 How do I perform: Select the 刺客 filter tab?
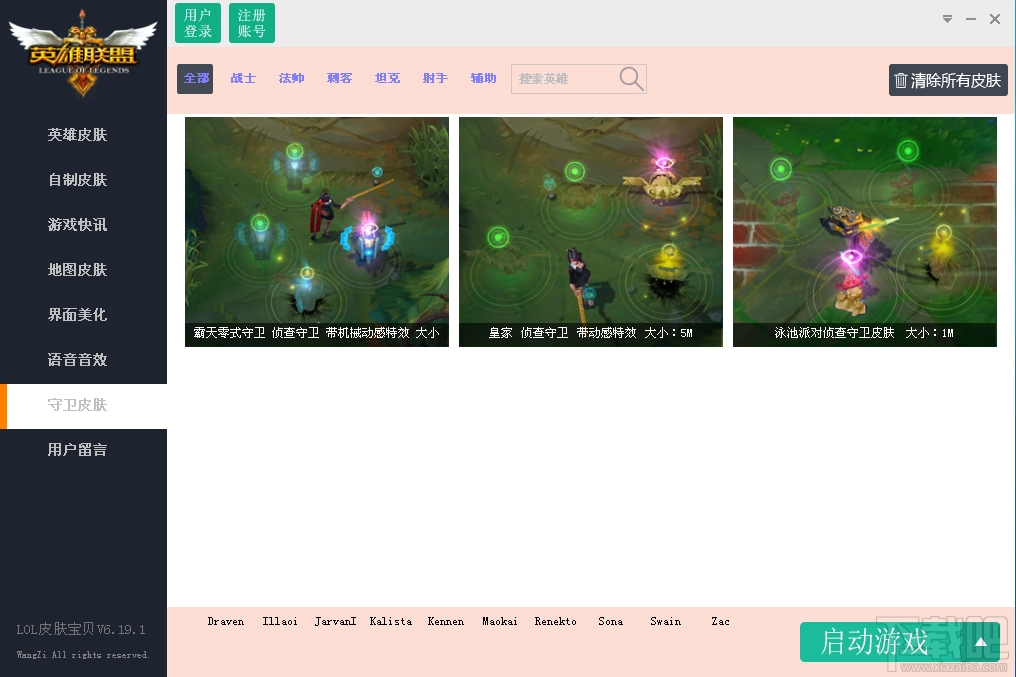coord(339,78)
